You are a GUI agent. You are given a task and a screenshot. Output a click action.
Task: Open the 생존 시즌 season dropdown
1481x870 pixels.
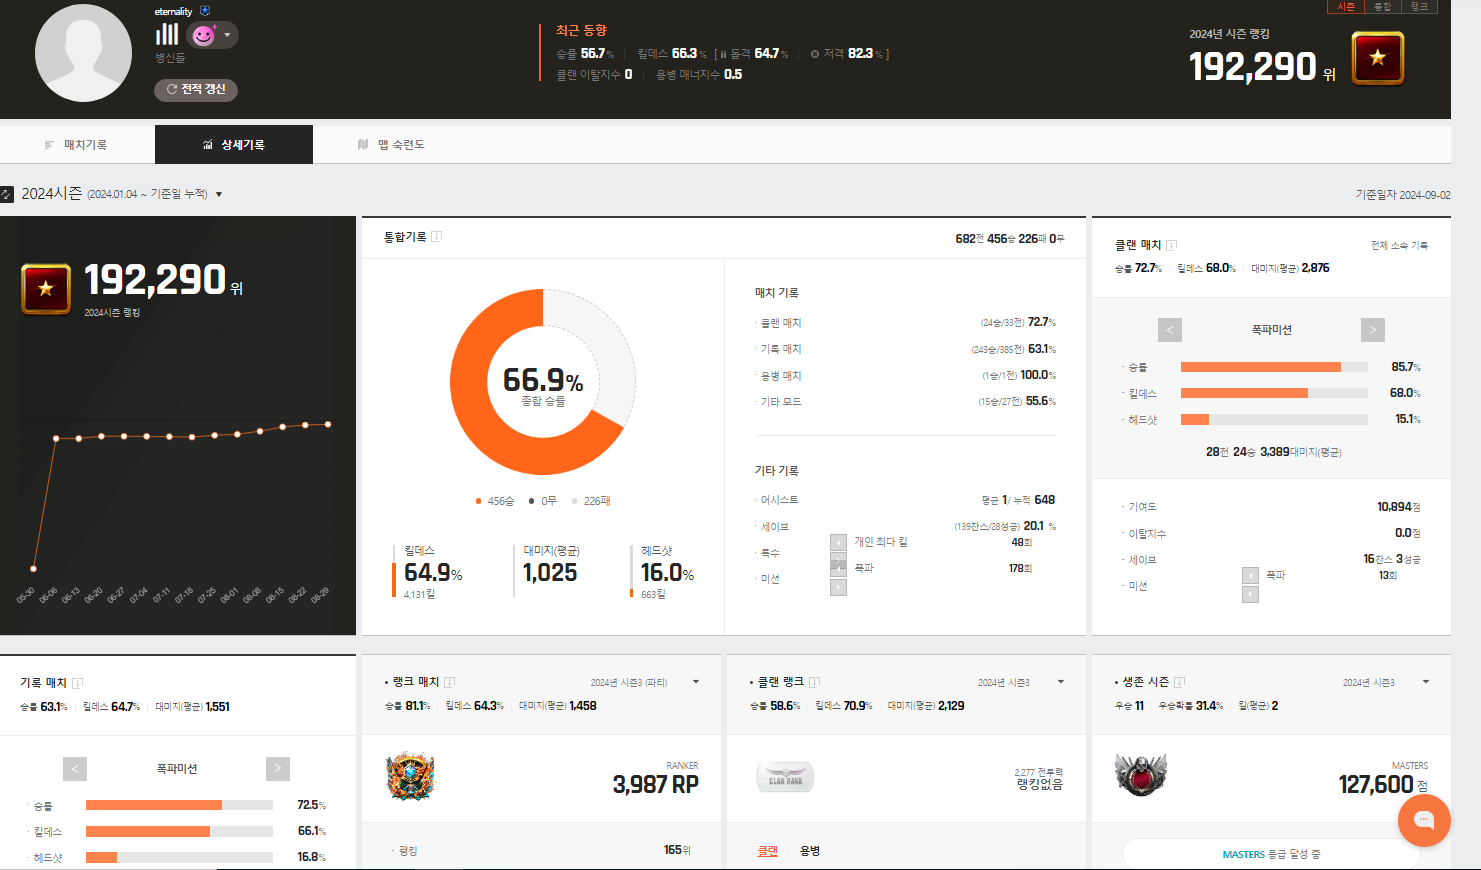click(1426, 682)
